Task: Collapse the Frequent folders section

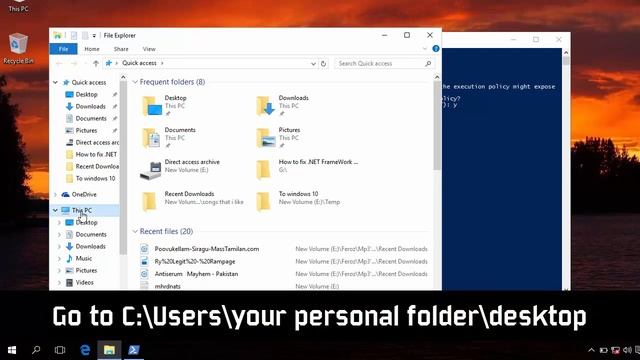Action: (135, 82)
